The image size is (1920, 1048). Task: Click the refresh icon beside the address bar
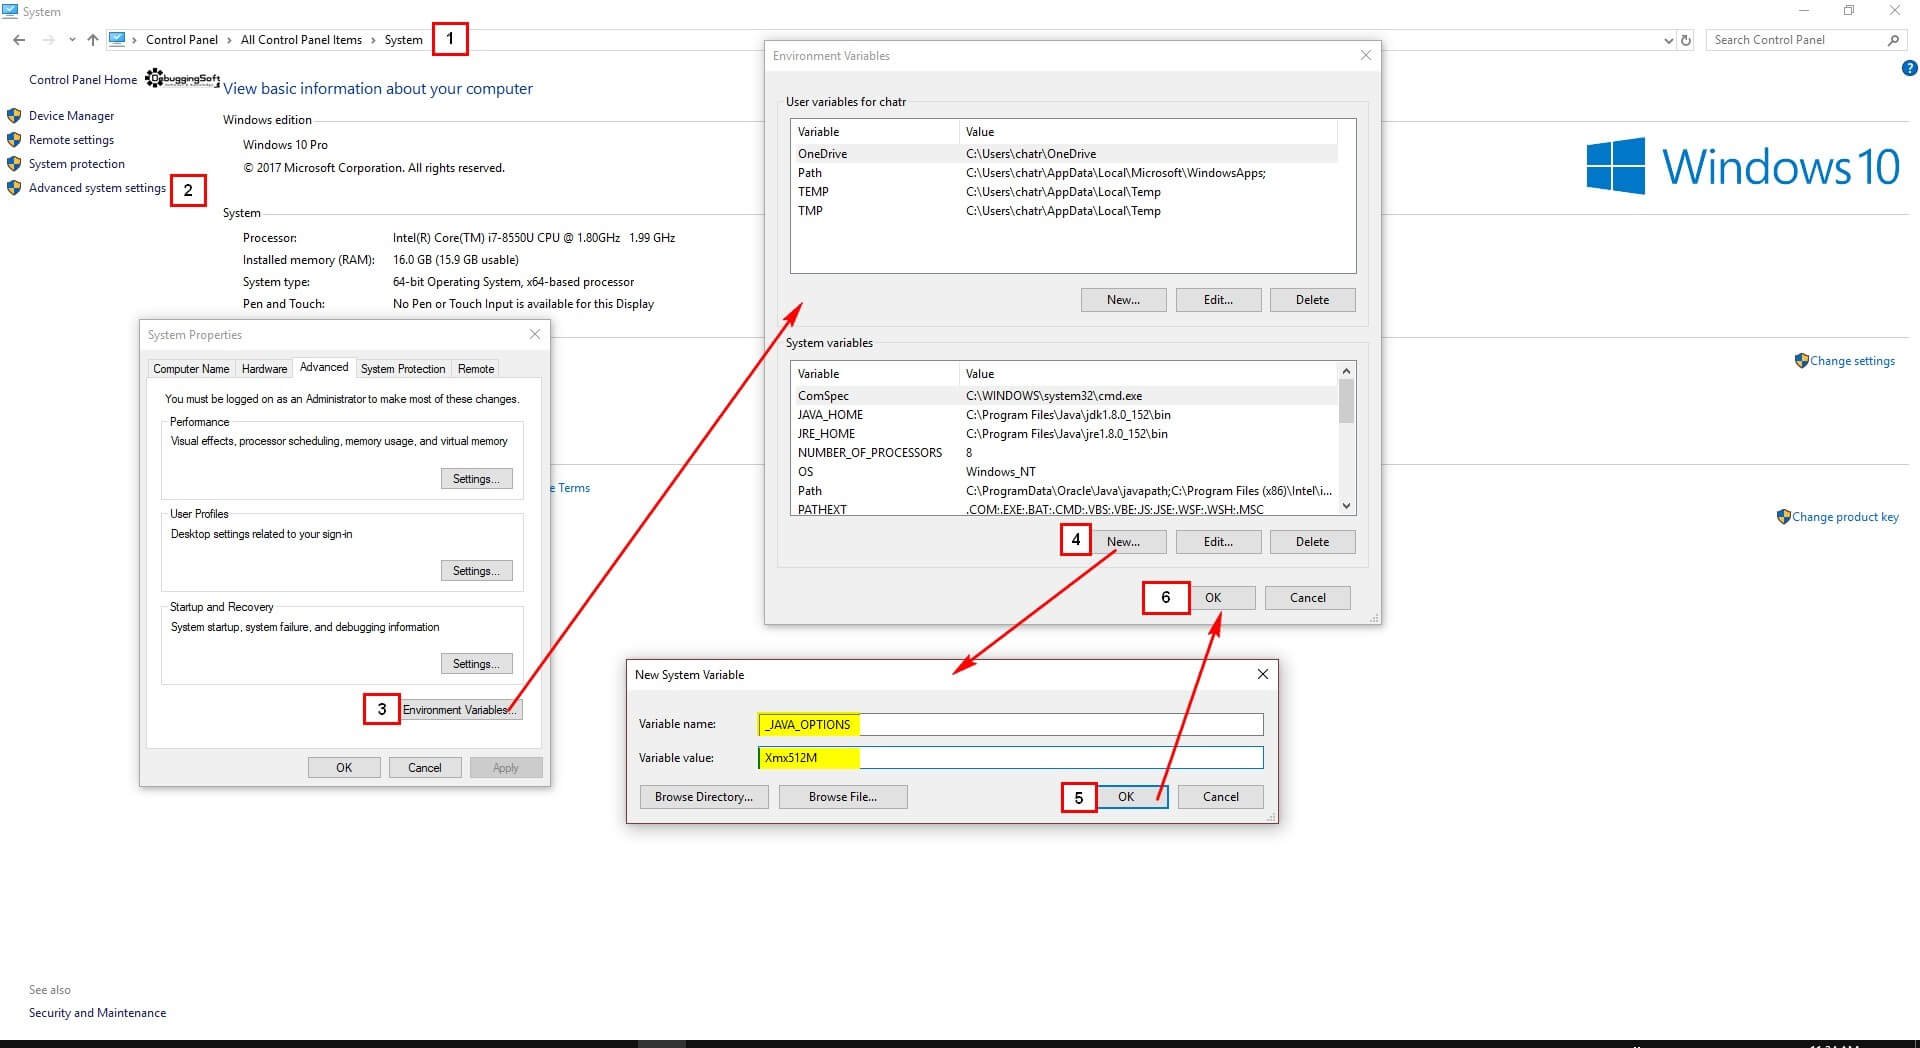tap(1687, 40)
